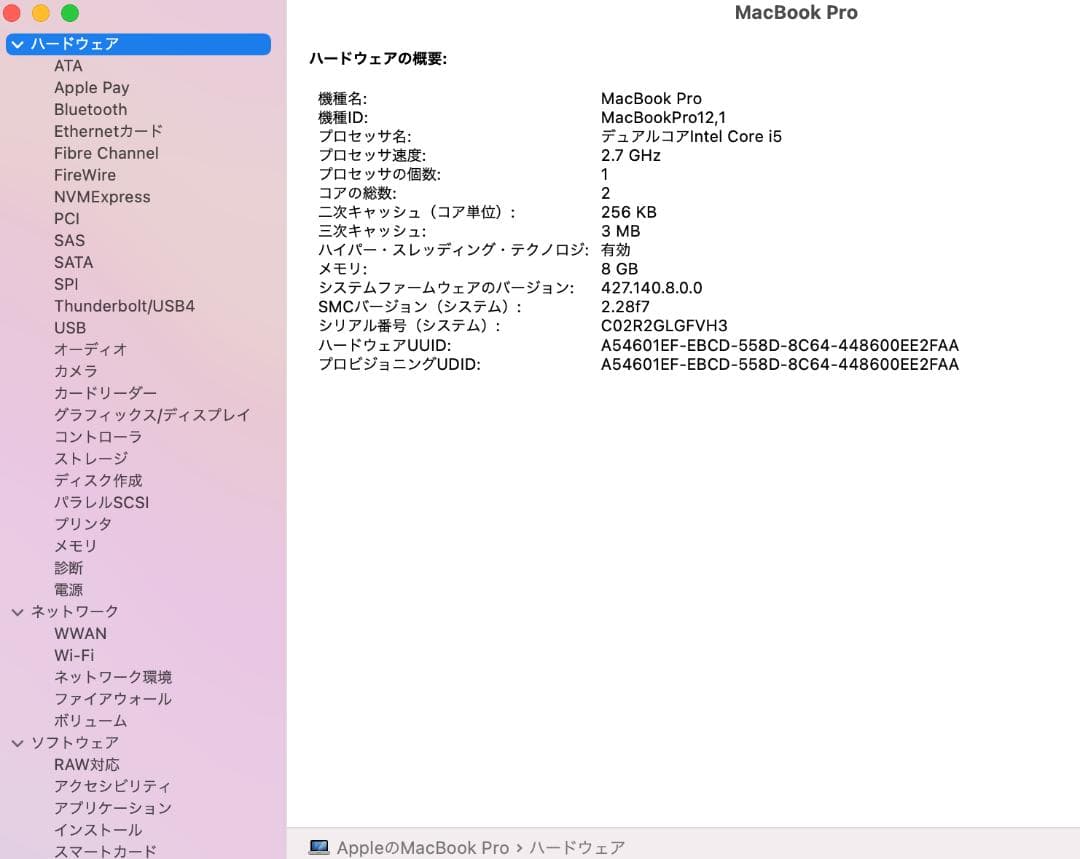The height and width of the screenshot is (859, 1080).
Task: Collapse the ネットワーク section
Action: (17, 611)
